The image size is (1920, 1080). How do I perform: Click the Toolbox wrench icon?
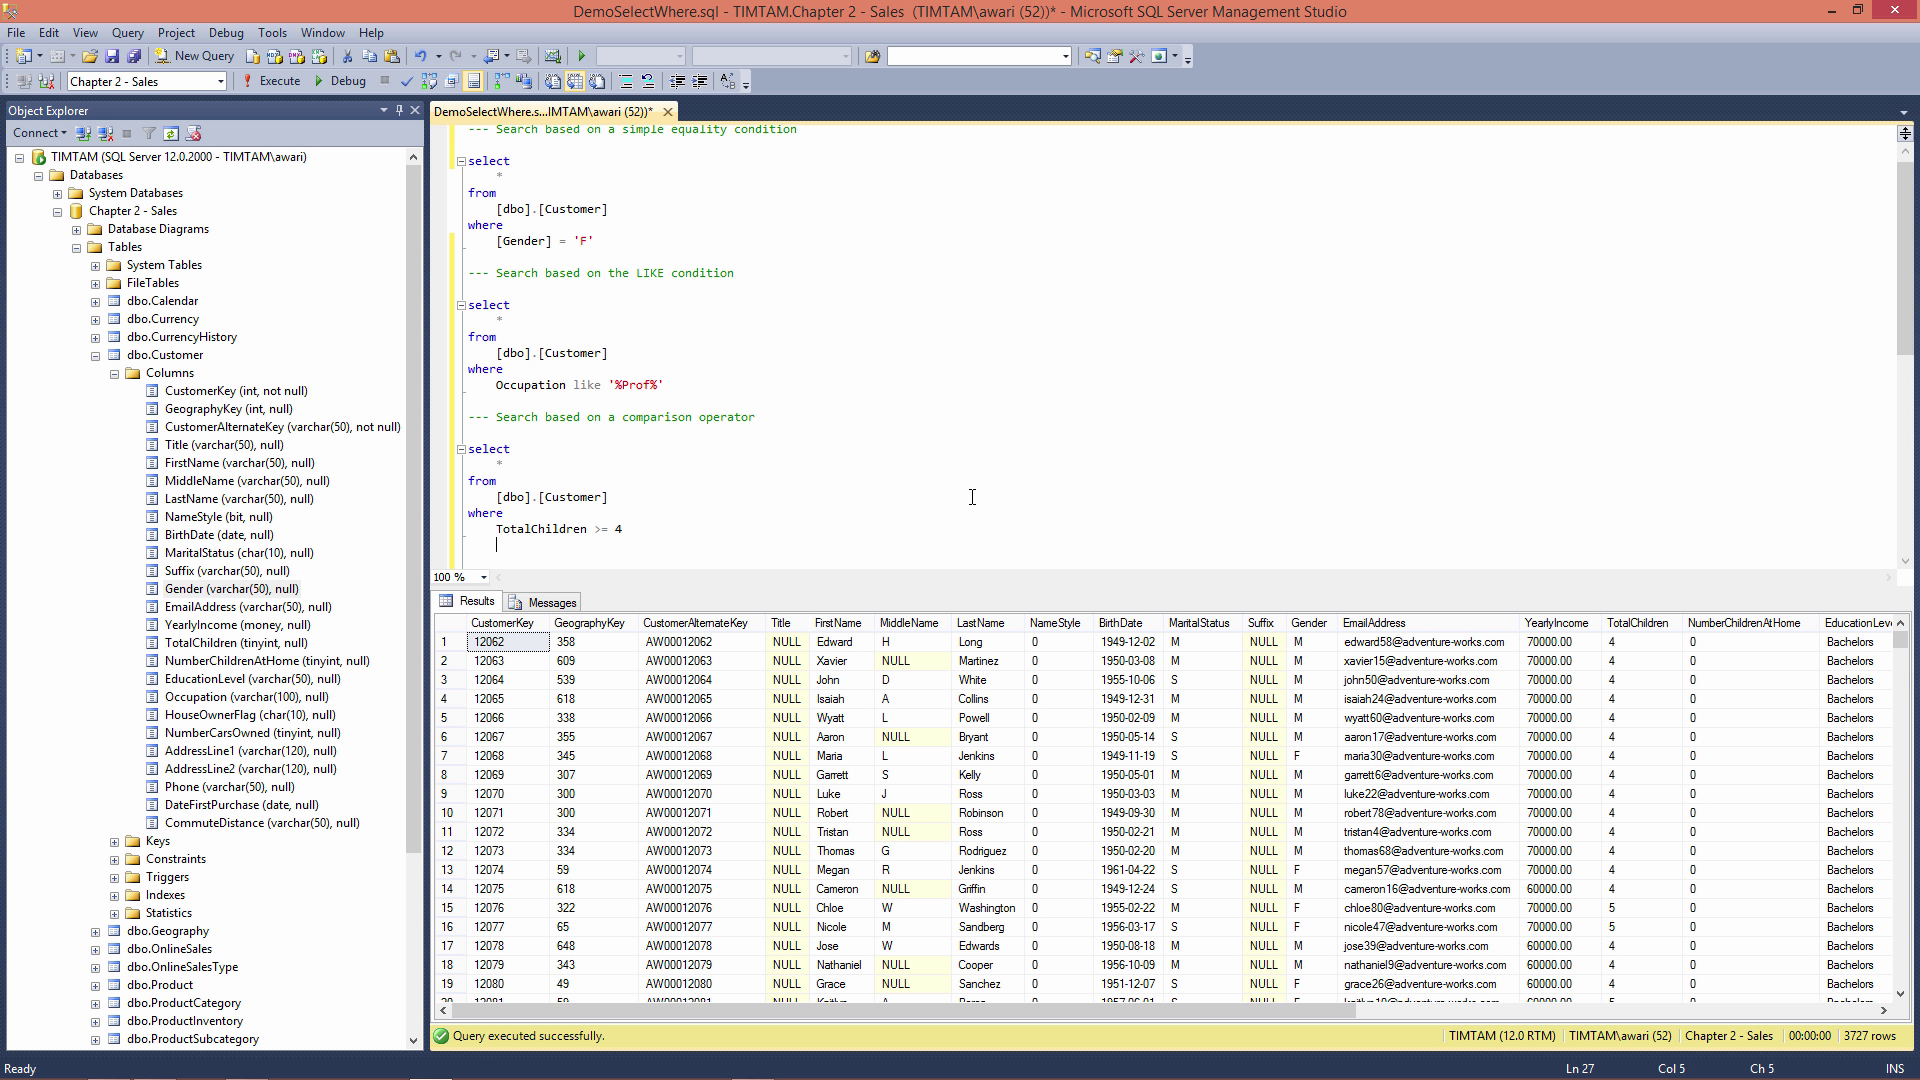pyautogui.click(x=1136, y=56)
